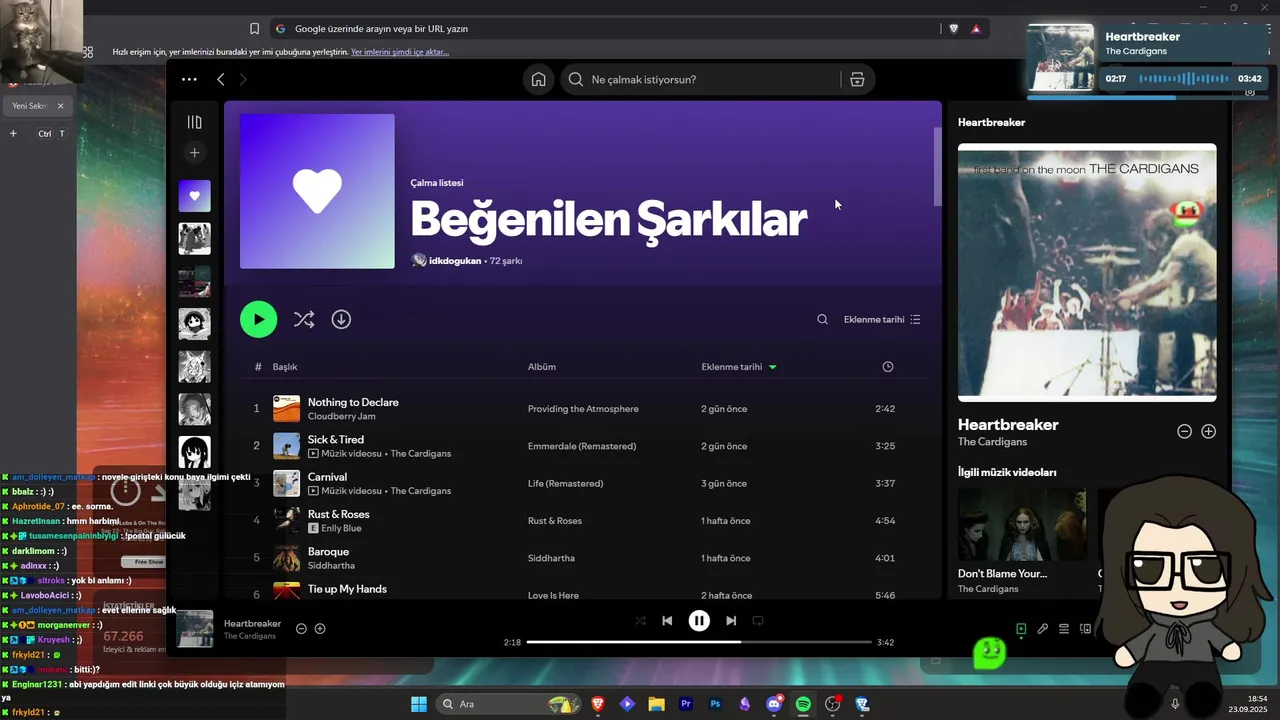
Task: Open the play queue icon
Action: [1064, 629]
